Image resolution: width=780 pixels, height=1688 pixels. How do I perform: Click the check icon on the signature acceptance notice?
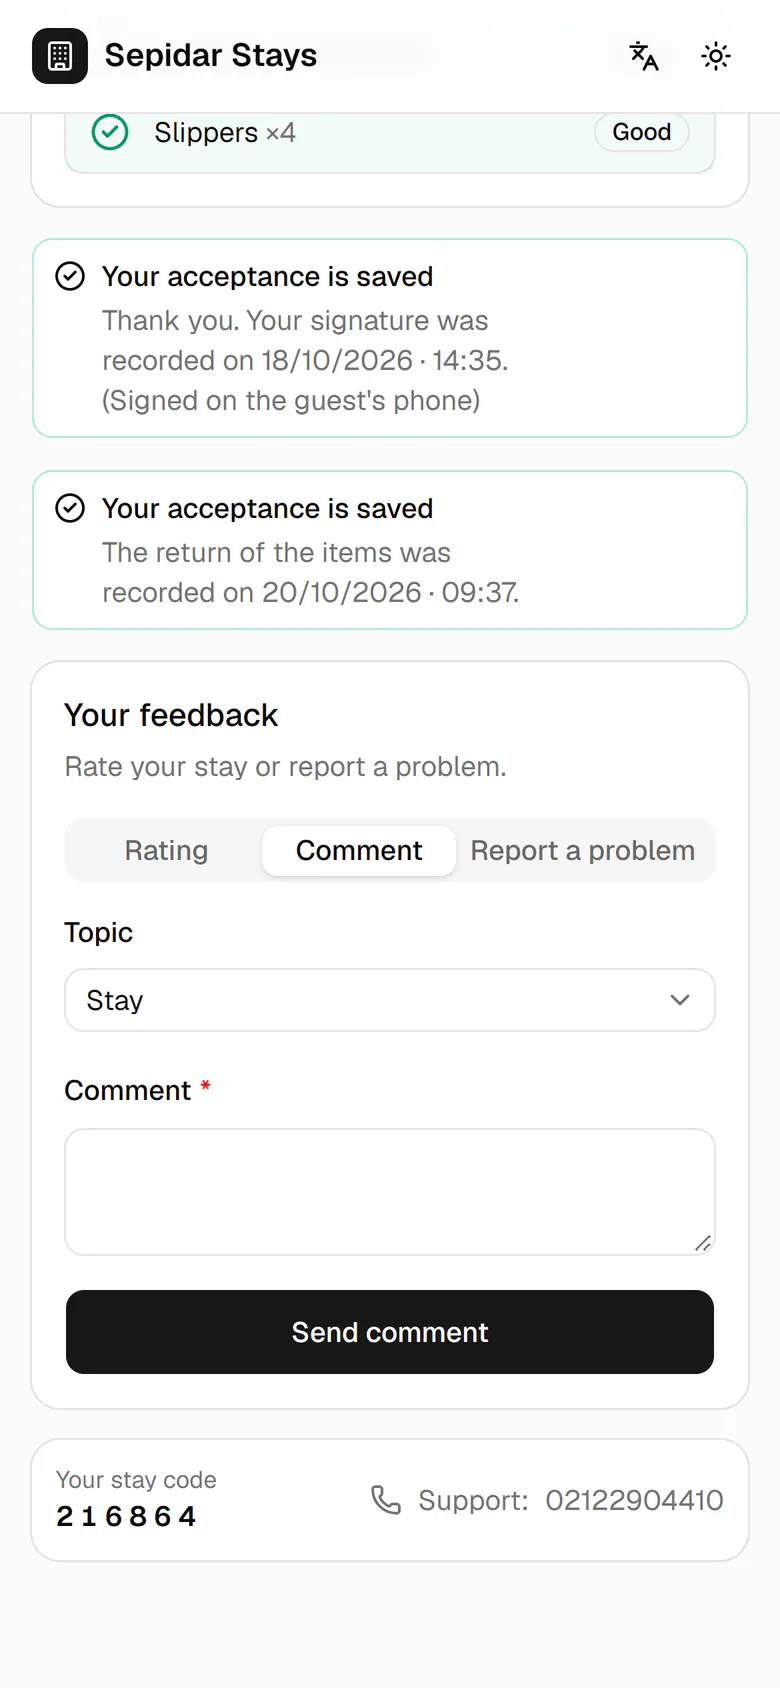coord(70,276)
